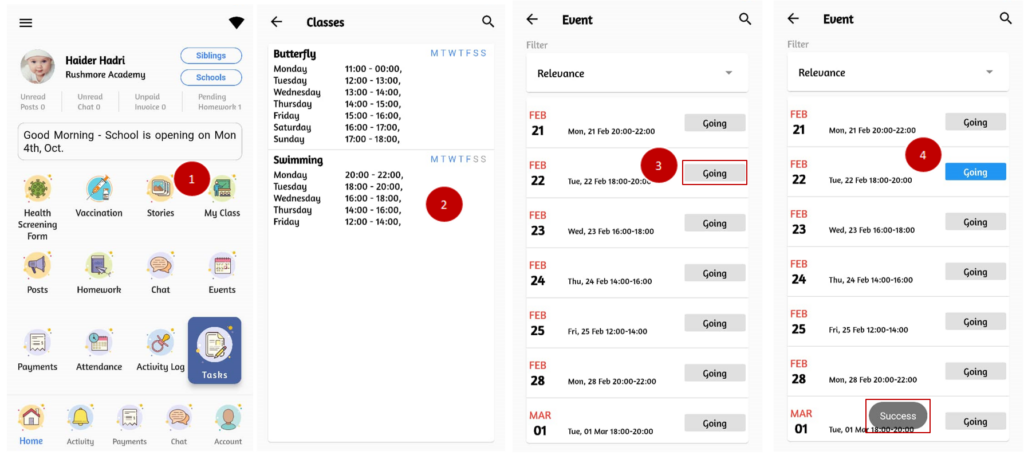Image resolution: width=1024 pixels, height=459 pixels.
Task: Toggle Going for Mon, 21 Feb event in third screen
Action: click(x=714, y=122)
